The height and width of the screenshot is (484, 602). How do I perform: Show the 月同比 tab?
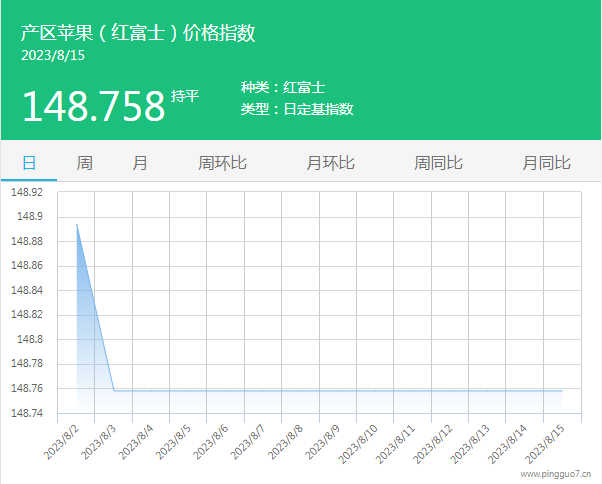(x=546, y=163)
